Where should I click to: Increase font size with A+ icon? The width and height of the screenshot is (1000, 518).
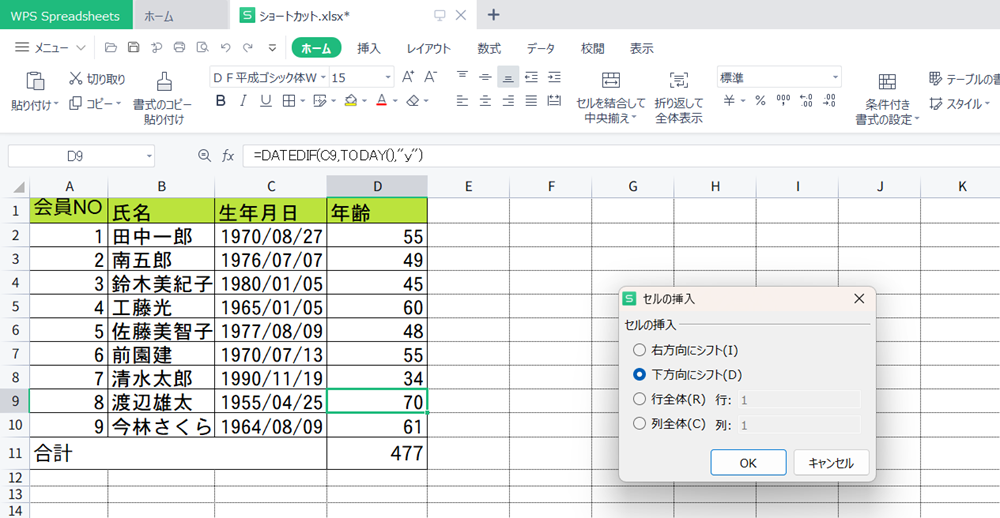click(409, 77)
